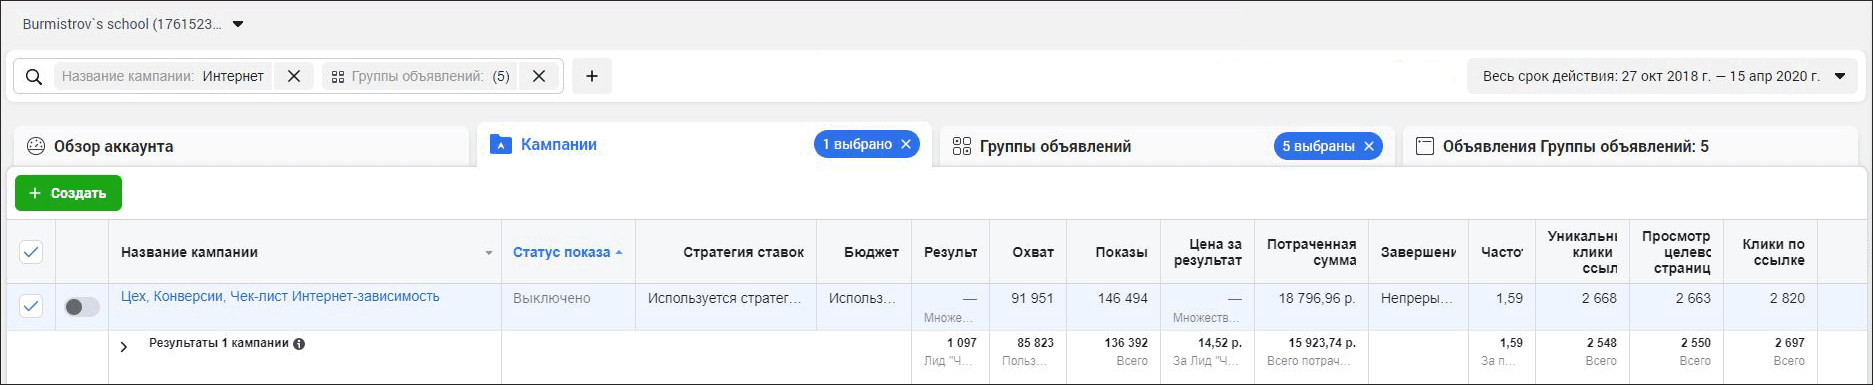The height and width of the screenshot is (385, 1873).
Task: Clear the "5 выбраны" ad groups selection
Action: click(1369, 146)
